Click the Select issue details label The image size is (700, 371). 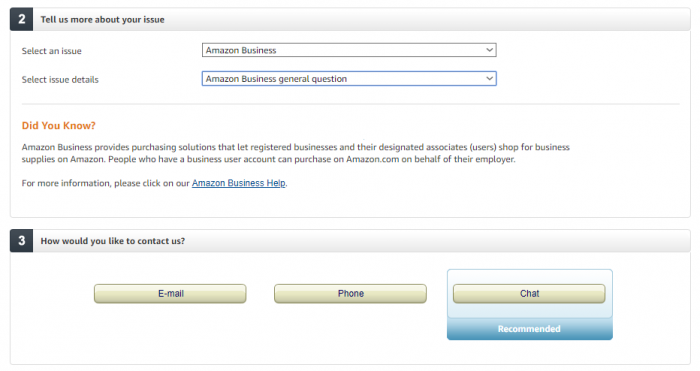tap(60, 79)
